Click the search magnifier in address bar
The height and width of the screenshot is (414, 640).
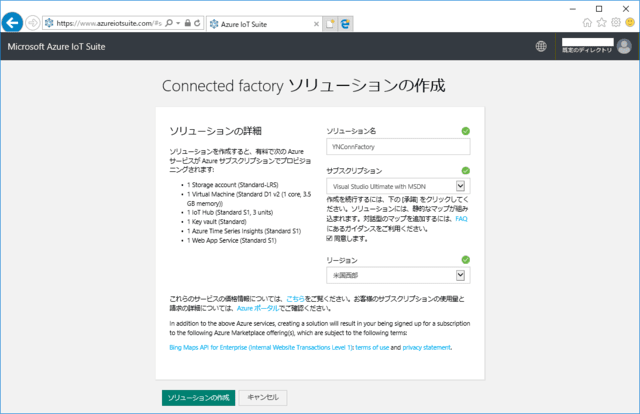point(169,23)
